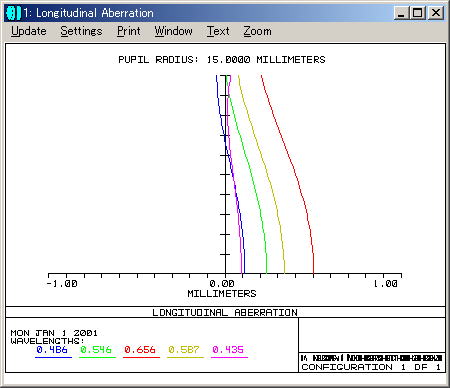Click the 0.546 green wavelength label
Viewport: 450px width, 388px height.
[96, 350]
